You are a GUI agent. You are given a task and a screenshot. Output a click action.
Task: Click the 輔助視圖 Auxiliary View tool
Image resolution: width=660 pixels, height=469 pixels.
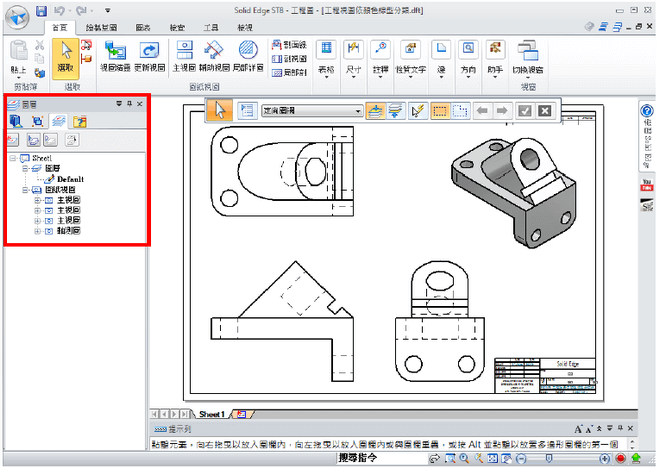tap(213, 56)
